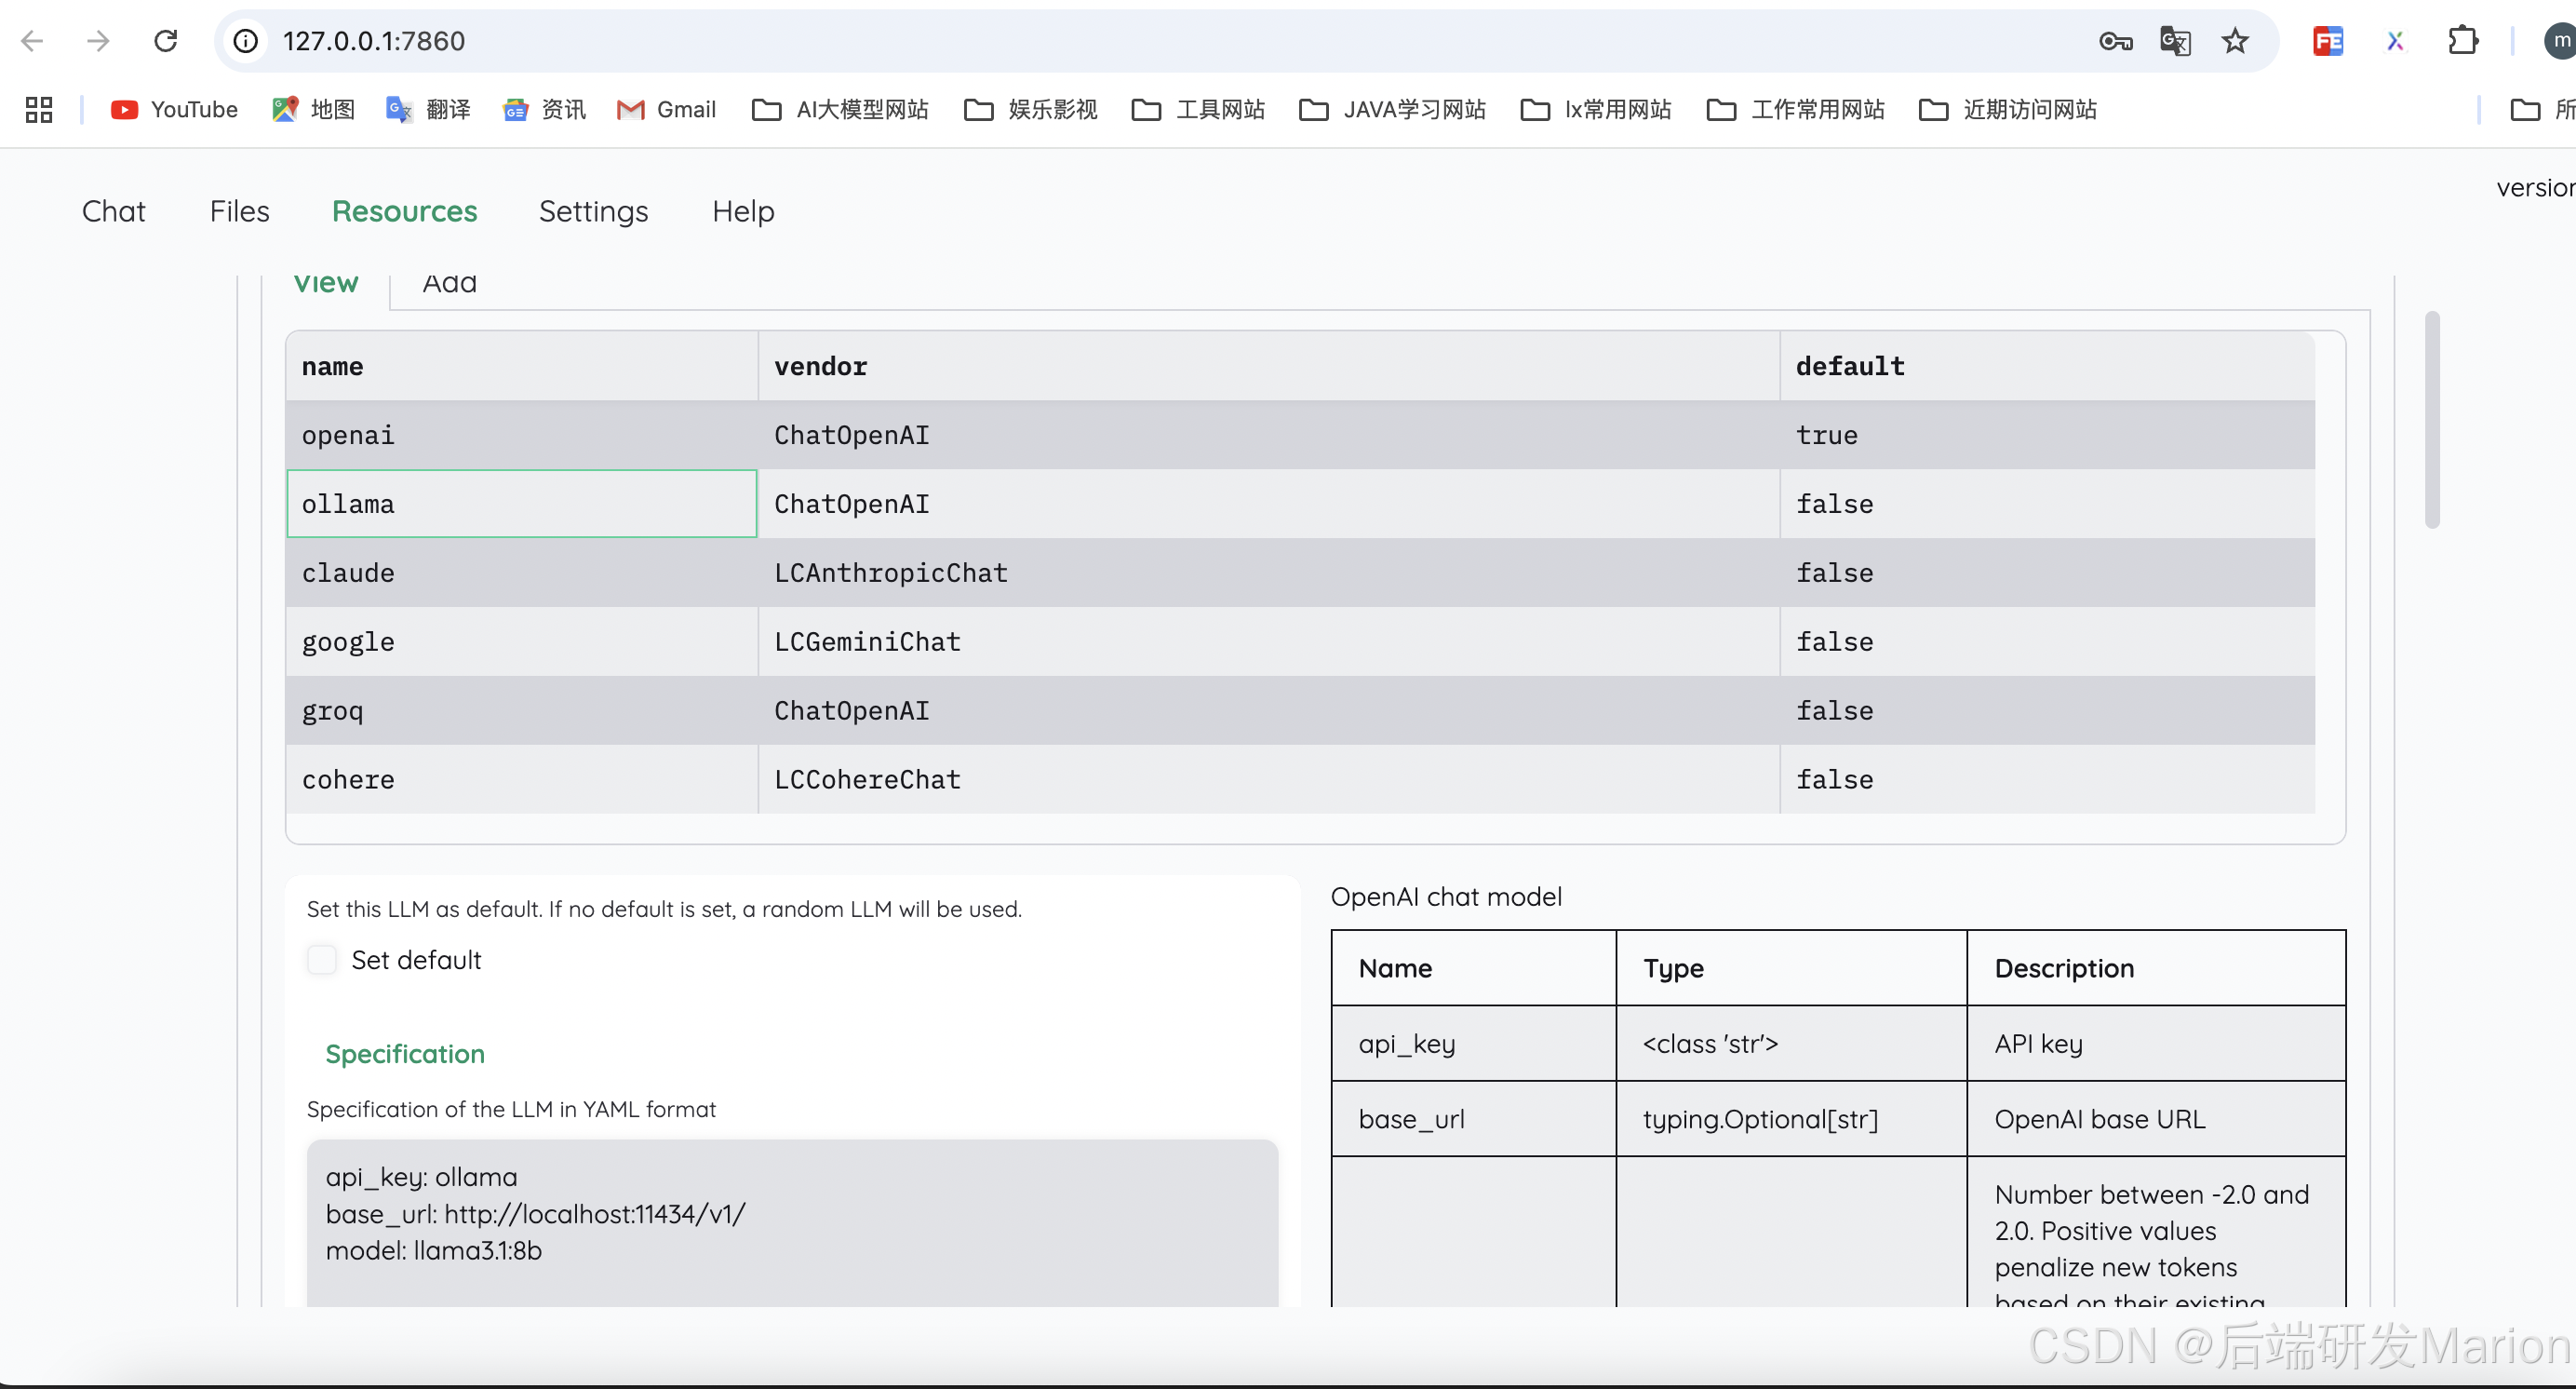Viewport: 2576px width, 1389px height.
Task: Click the browser back arrow
Action: coord(32,41)
